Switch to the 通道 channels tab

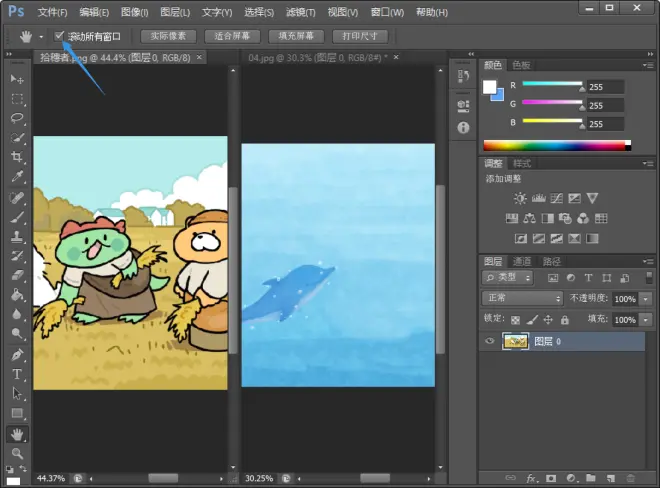(522, 261)
